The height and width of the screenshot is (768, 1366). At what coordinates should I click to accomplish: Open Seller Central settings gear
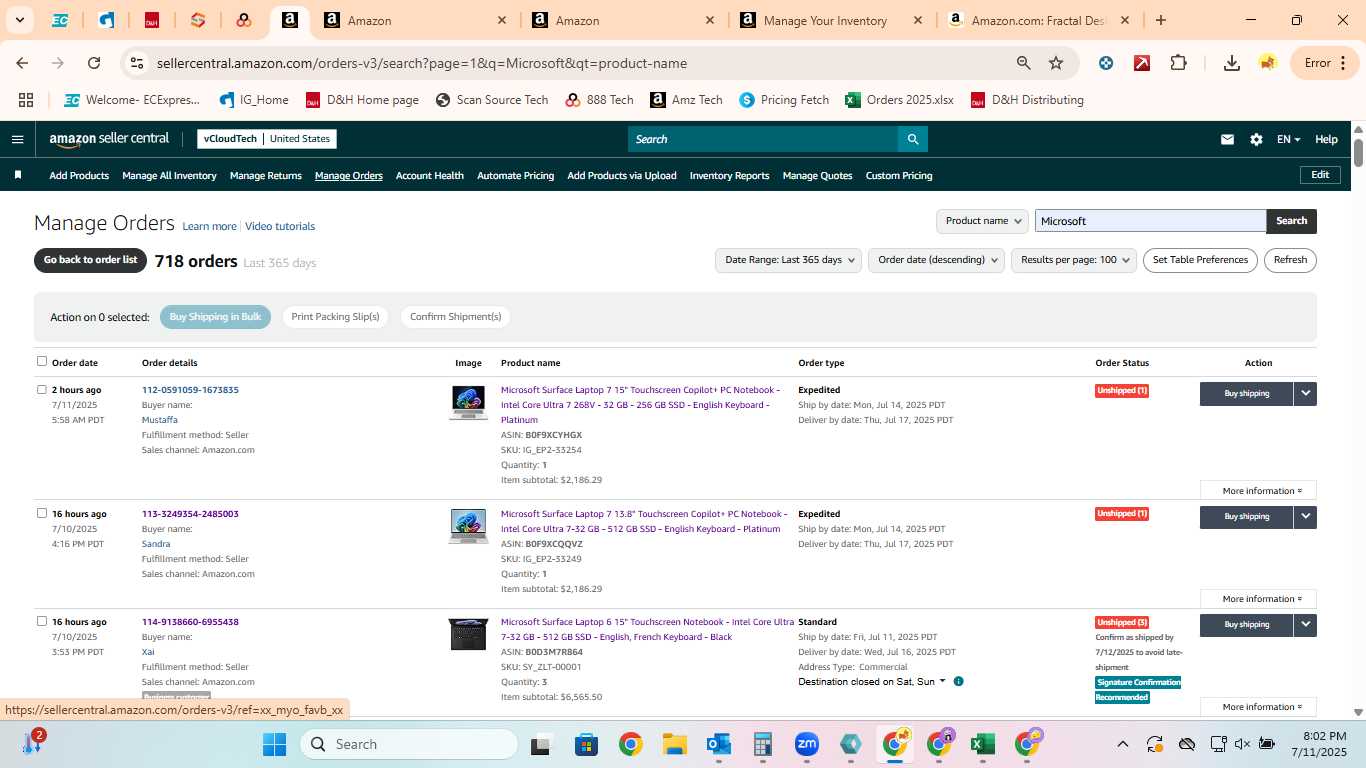click(1256, 139)
